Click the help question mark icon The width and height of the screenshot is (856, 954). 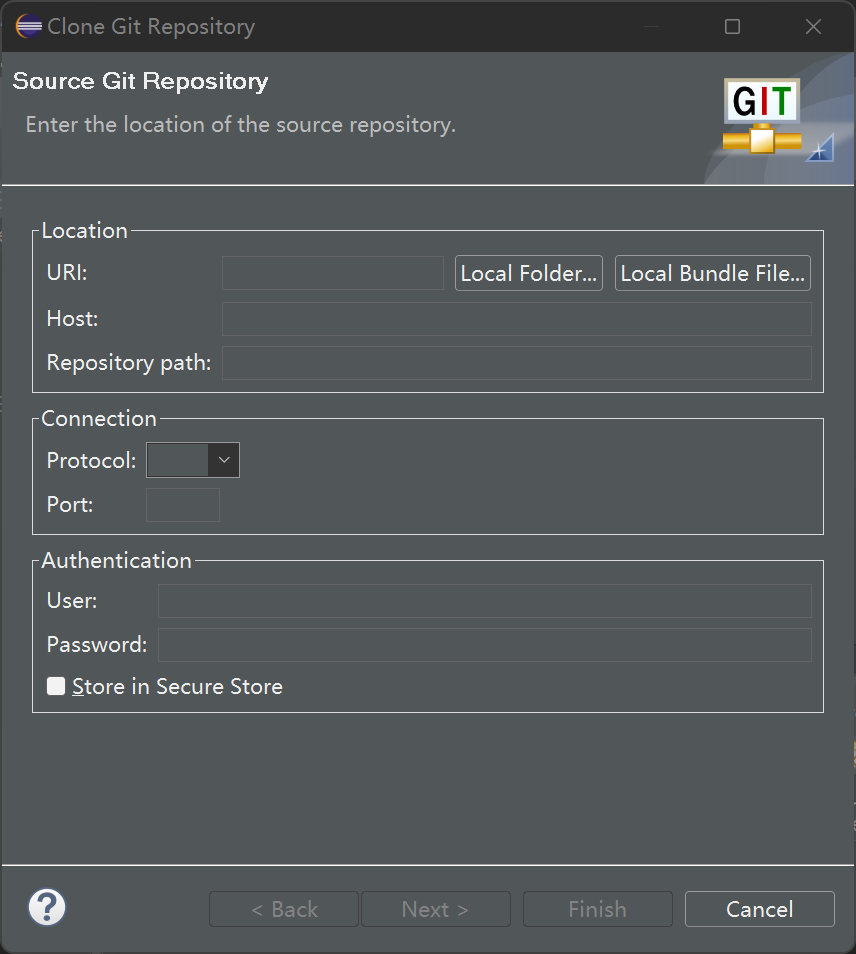(x=46, y=908)
